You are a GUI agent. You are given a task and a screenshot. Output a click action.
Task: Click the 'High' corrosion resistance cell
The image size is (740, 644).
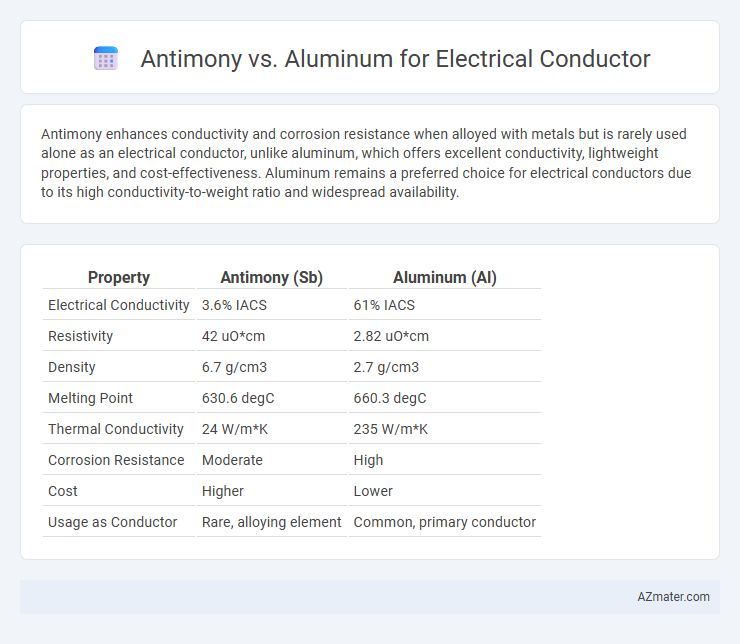[x=368, y=460]
